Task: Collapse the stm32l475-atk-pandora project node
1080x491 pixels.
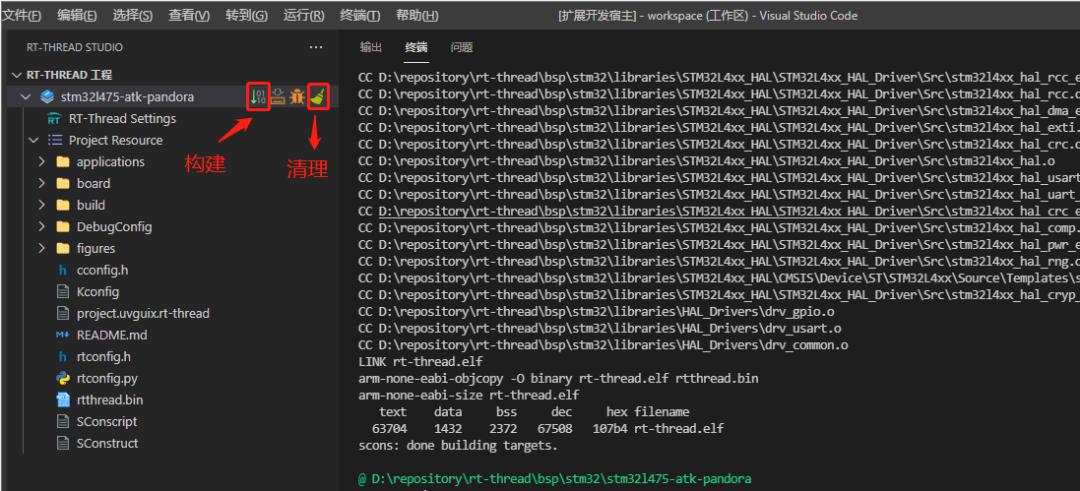Action: [x=26, y=96]
